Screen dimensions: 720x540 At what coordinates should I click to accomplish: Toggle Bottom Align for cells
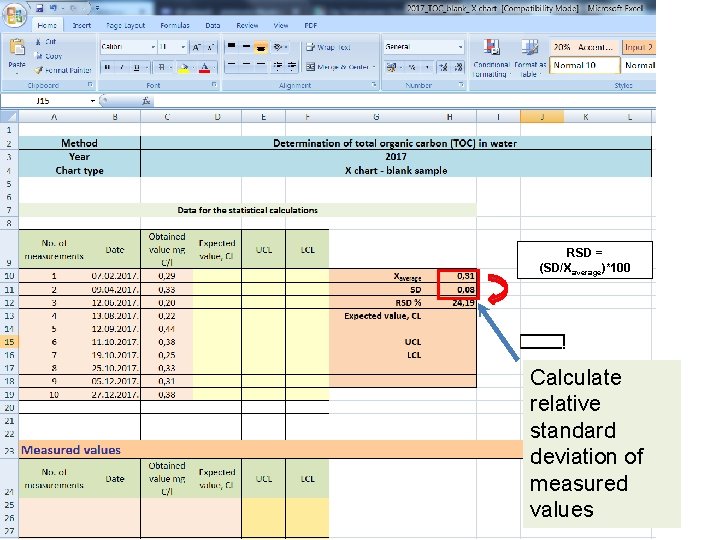261,46
